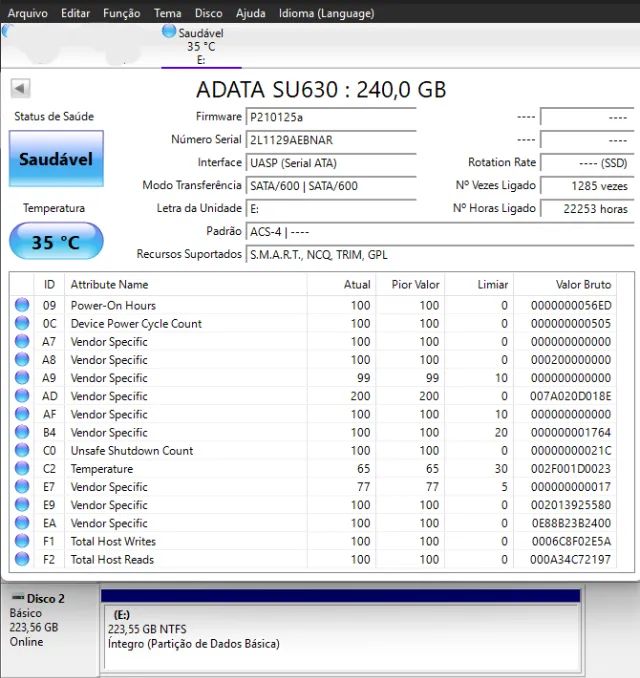Image resolution: width=640 pixels, height=678 pixels.
Task: Open the Disco menu
Action: pyautogui.click(x=208, y=13)
